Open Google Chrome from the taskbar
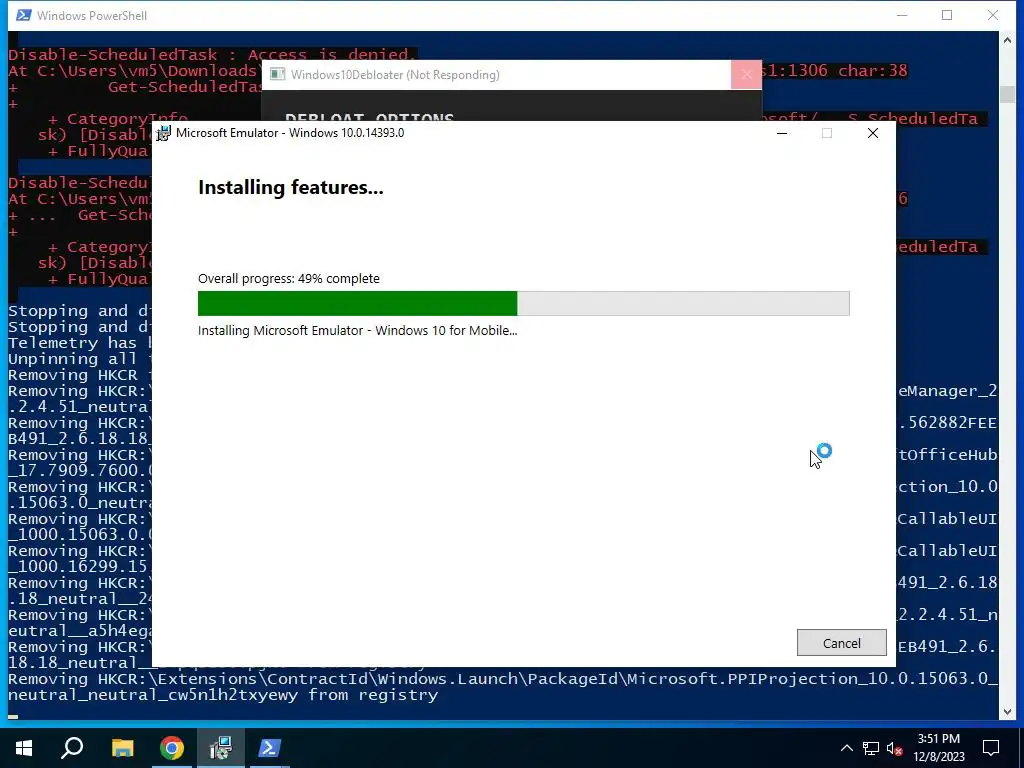The height and width of the screenshot is (768, 1024). (172, 748)
